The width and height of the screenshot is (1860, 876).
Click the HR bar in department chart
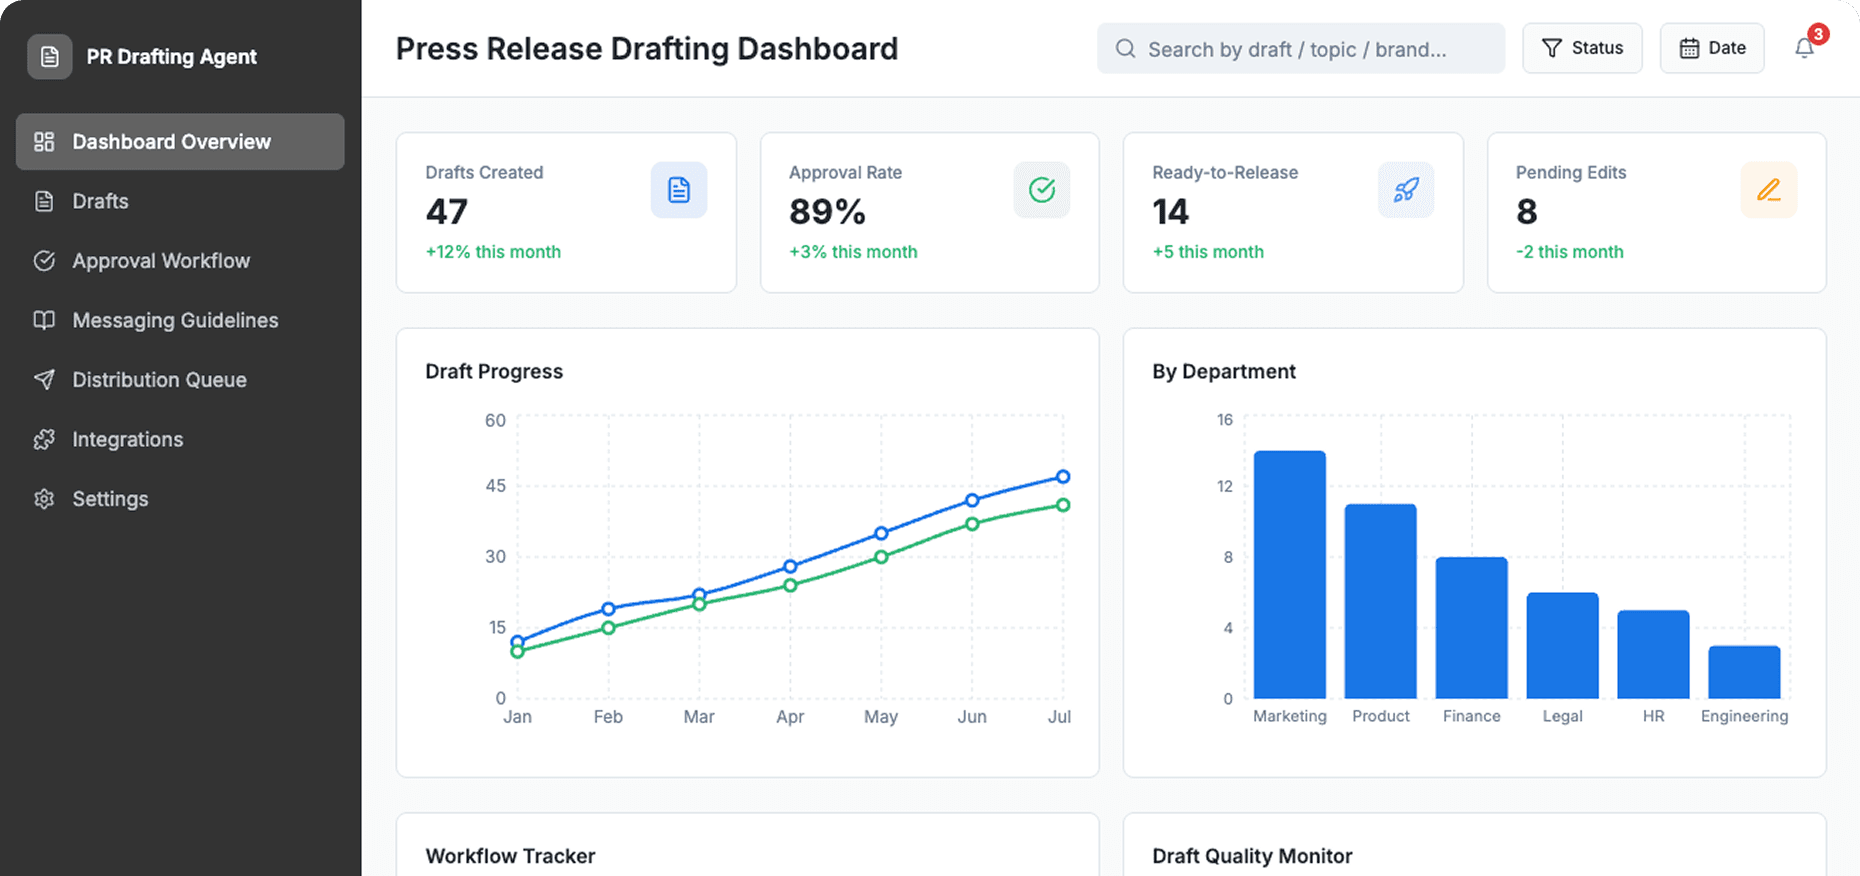point(1654,654)
